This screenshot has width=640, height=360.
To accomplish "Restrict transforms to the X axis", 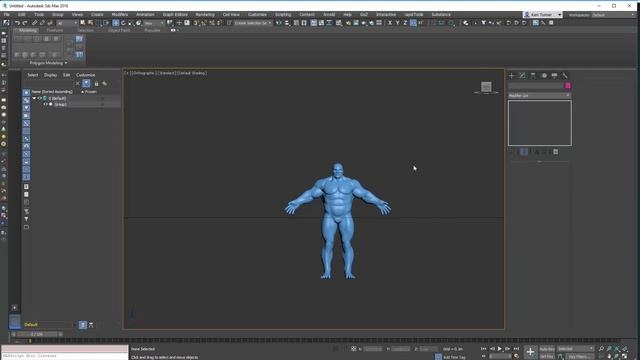I will [389, 23].
